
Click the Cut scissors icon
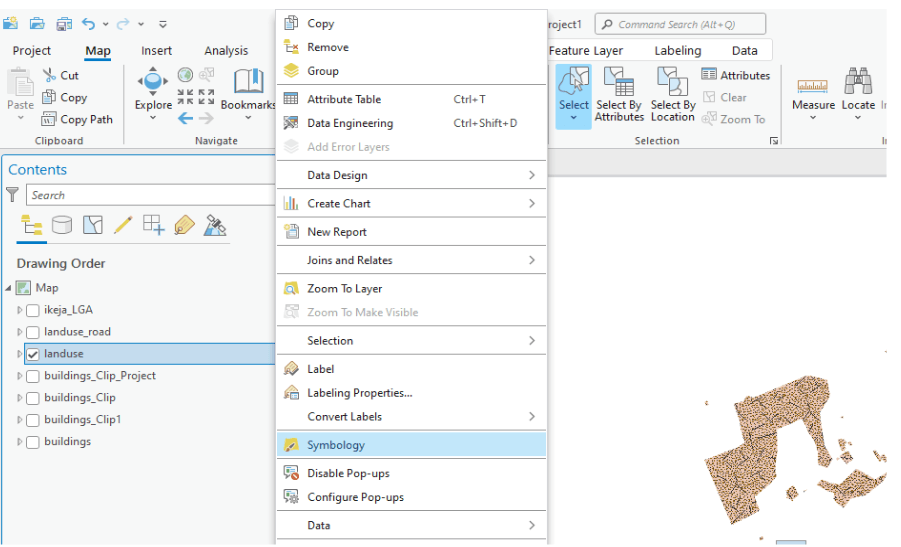[50, 75]
